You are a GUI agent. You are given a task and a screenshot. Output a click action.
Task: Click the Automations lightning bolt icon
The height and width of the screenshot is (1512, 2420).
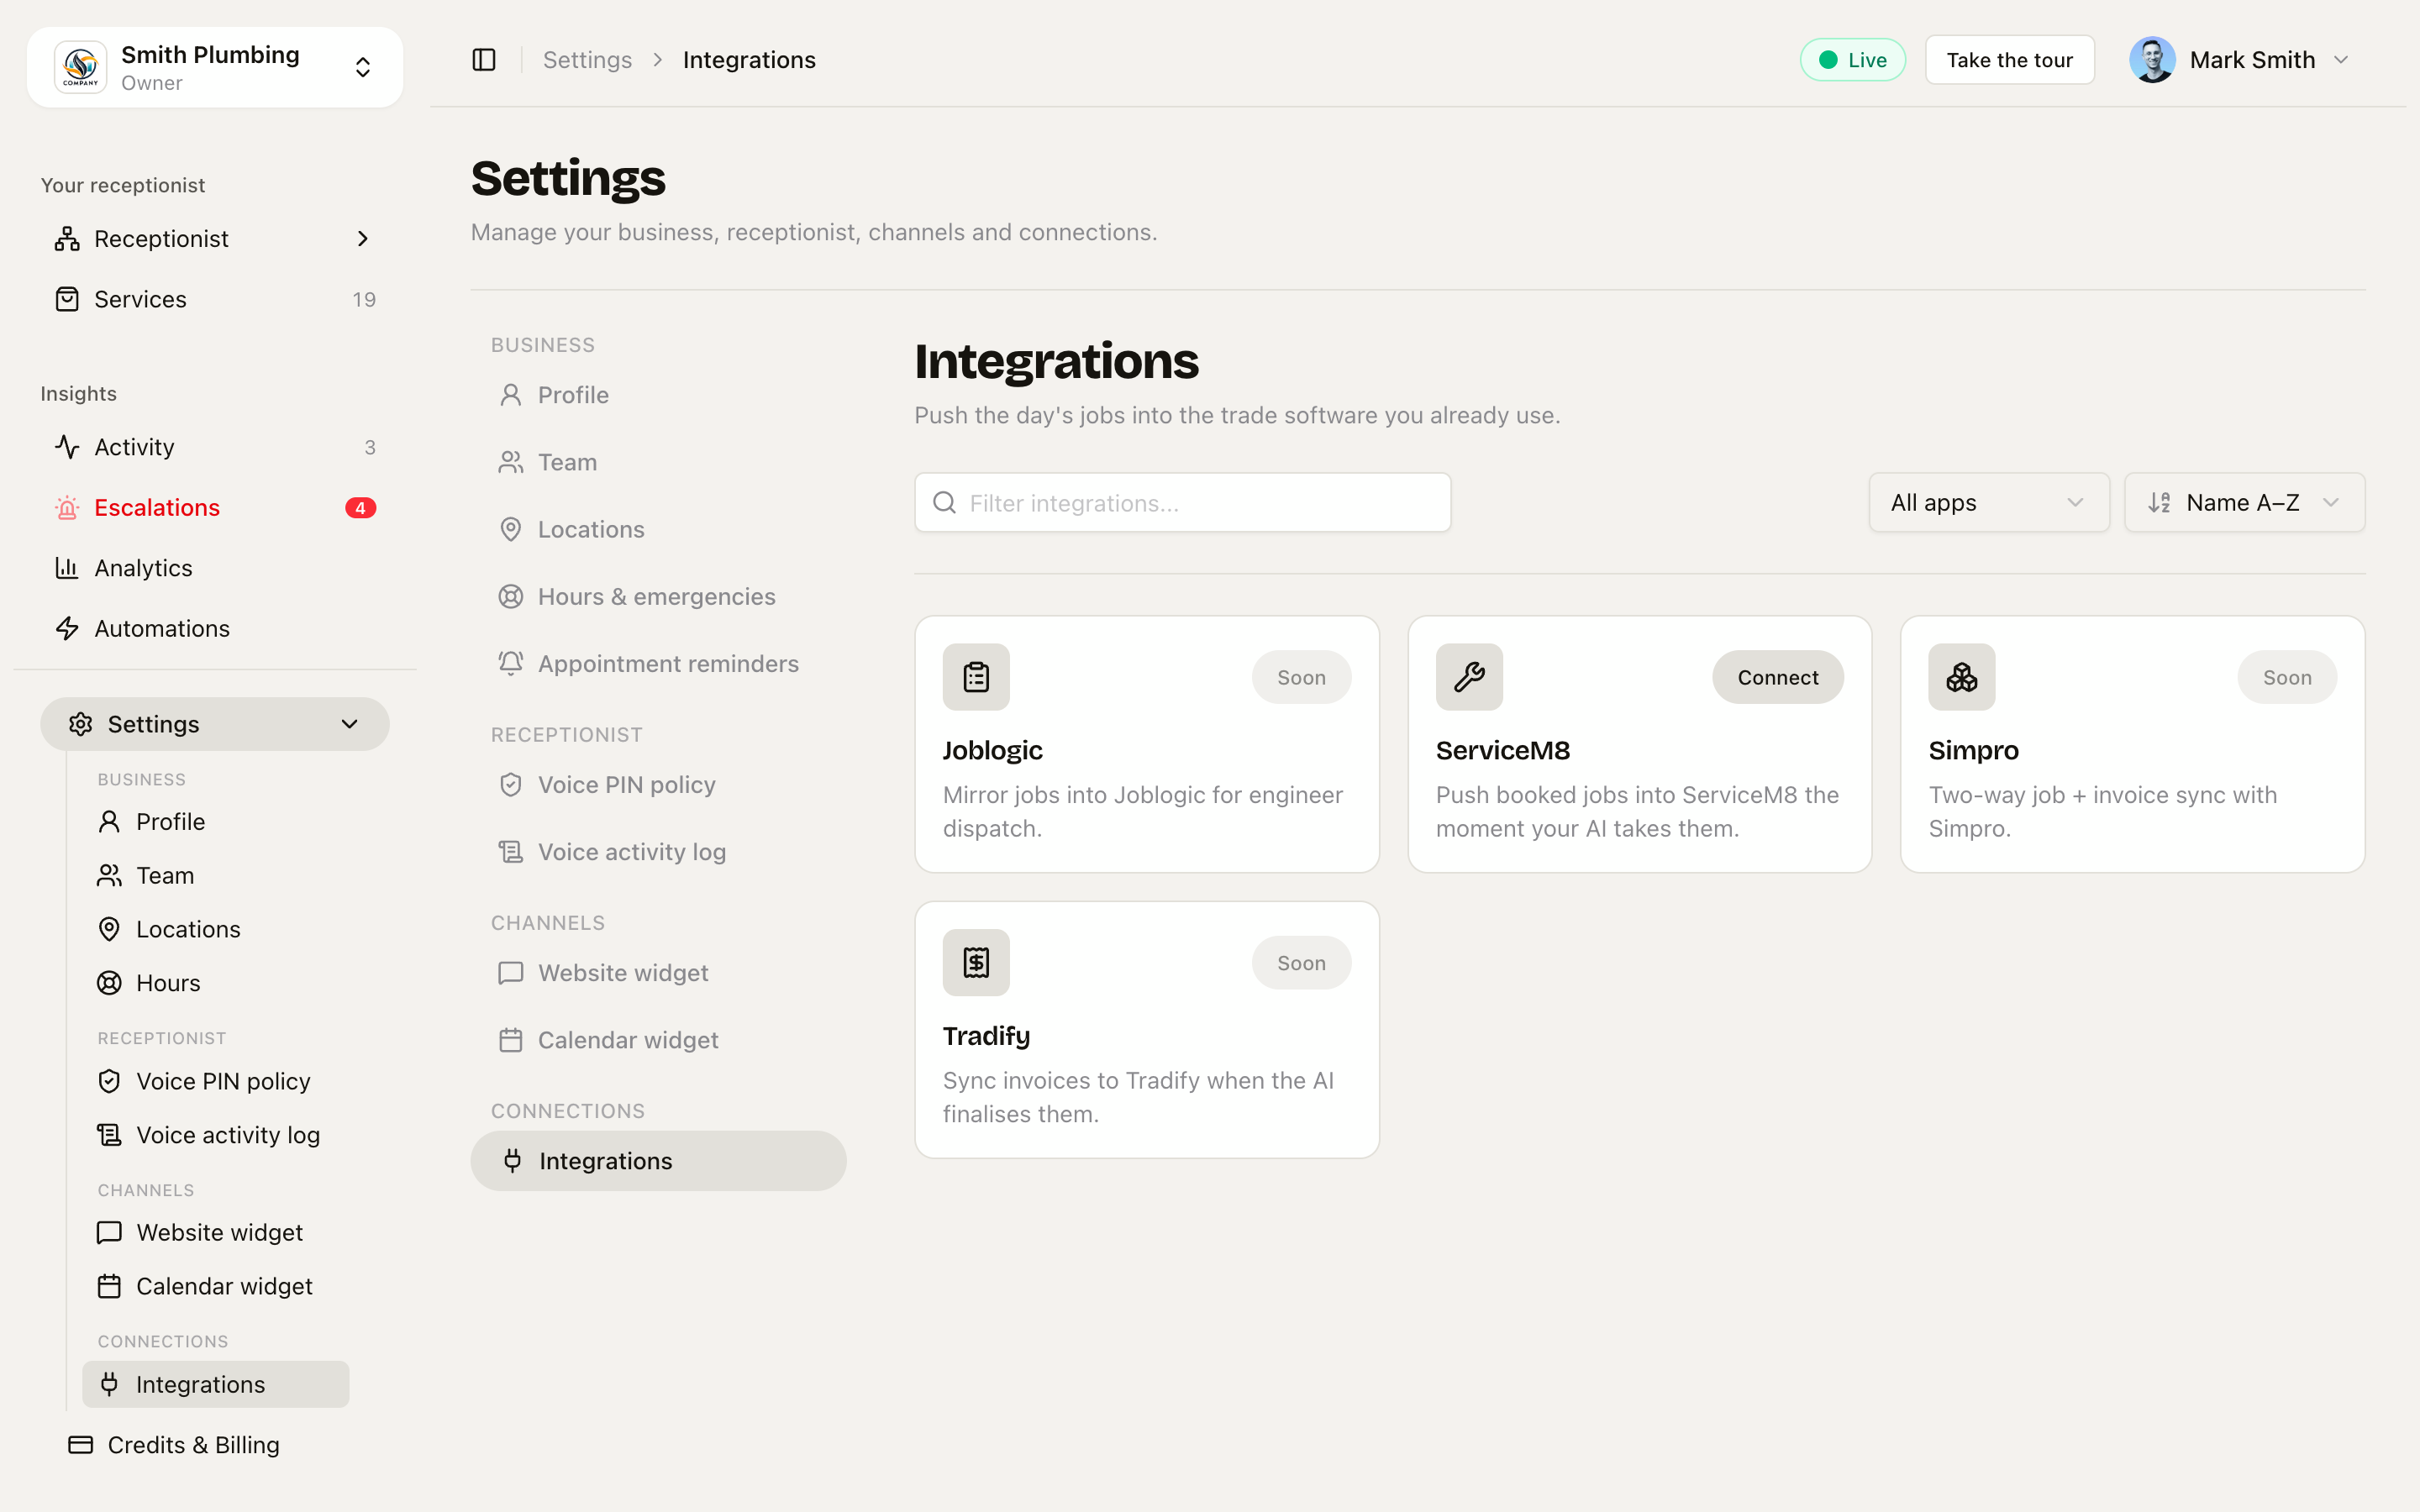[x=67, y=628]
